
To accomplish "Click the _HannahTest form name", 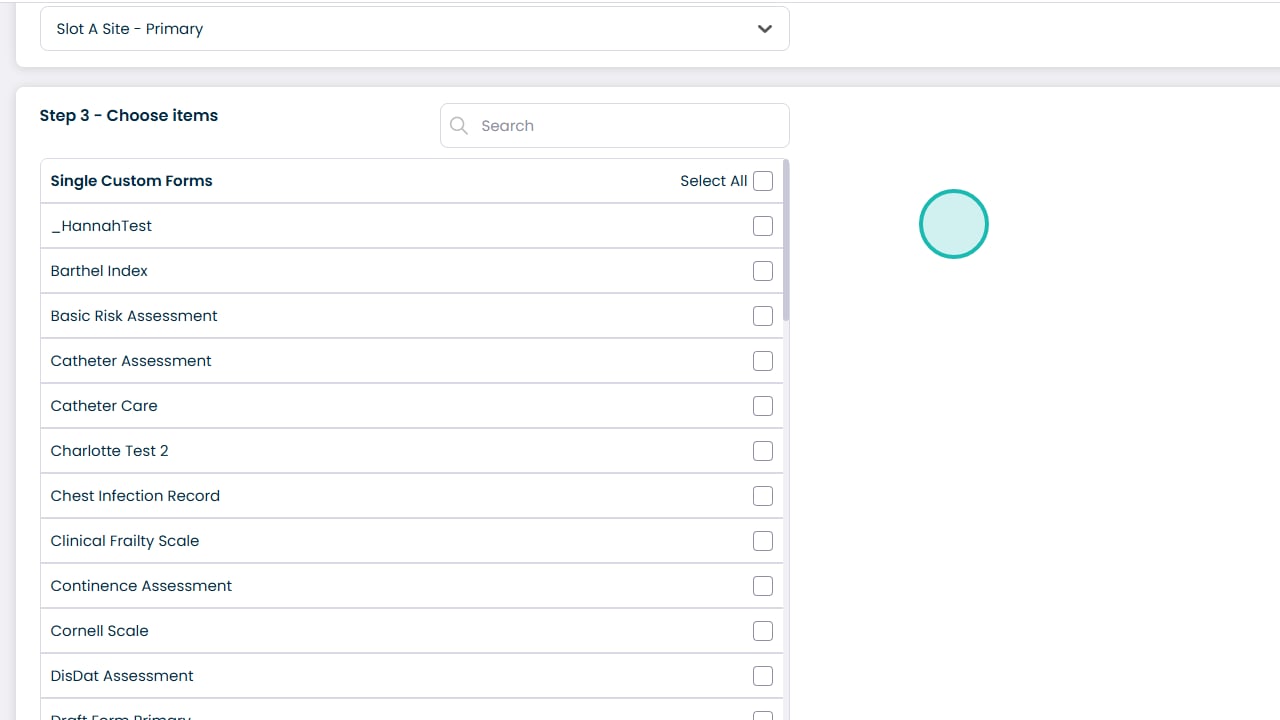I will point(101,226).
